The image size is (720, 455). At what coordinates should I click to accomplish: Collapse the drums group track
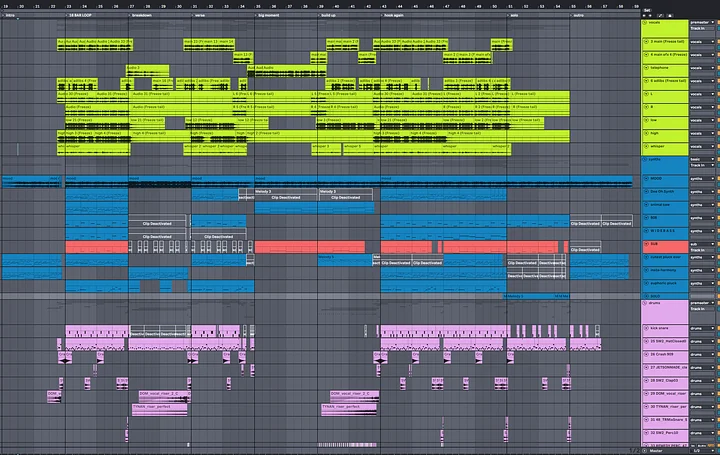[645, 303]
